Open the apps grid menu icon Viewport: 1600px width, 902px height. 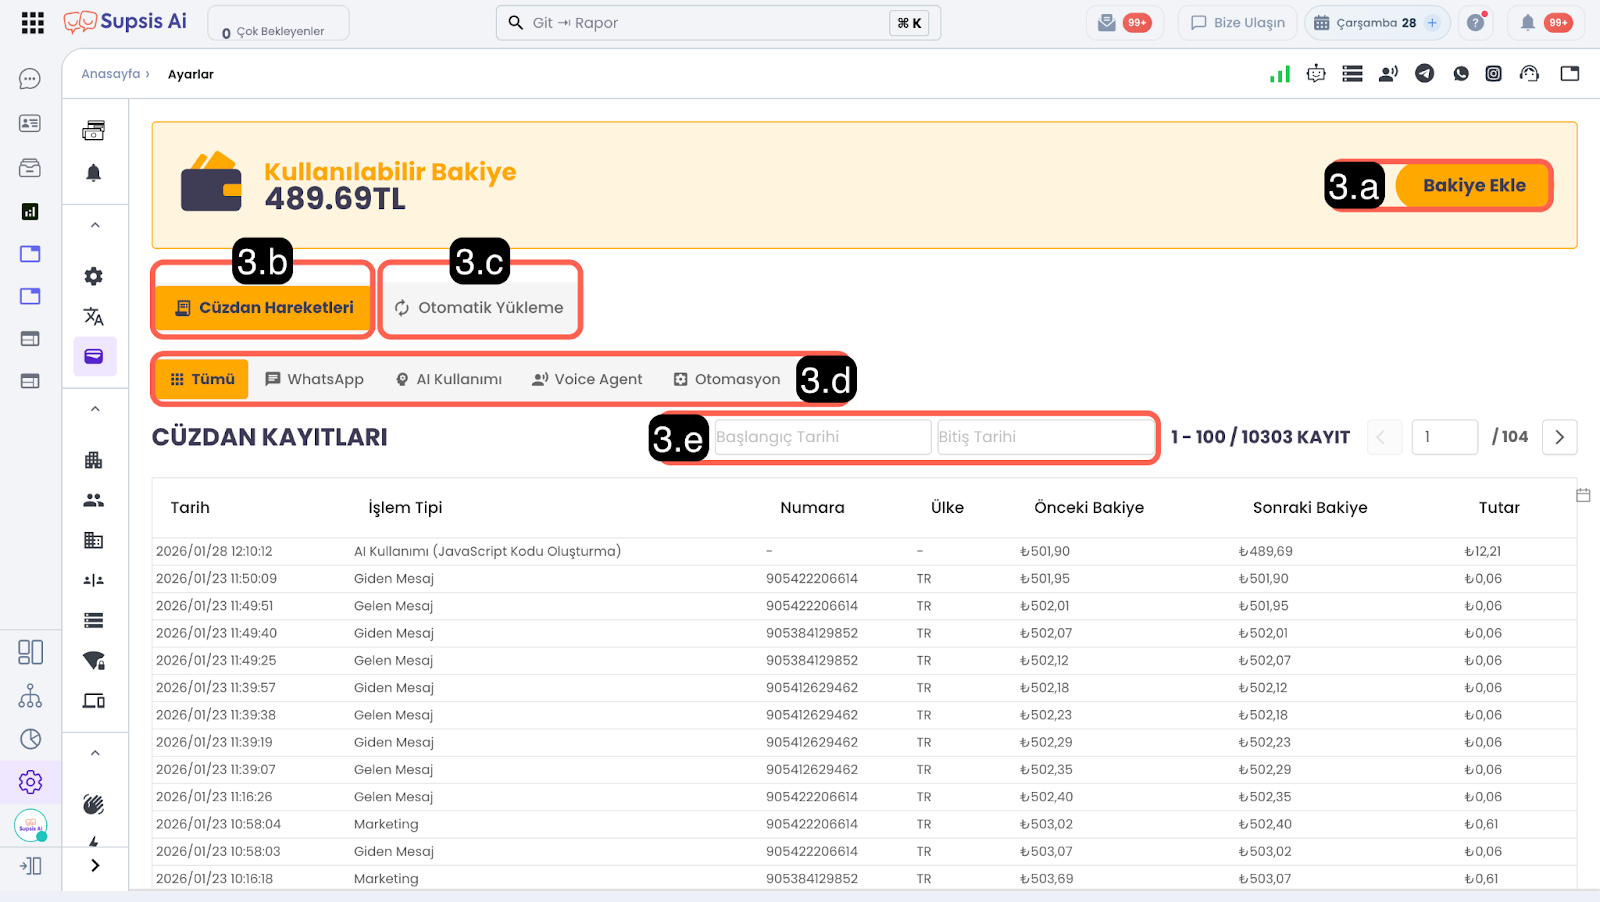click(33, 23)
